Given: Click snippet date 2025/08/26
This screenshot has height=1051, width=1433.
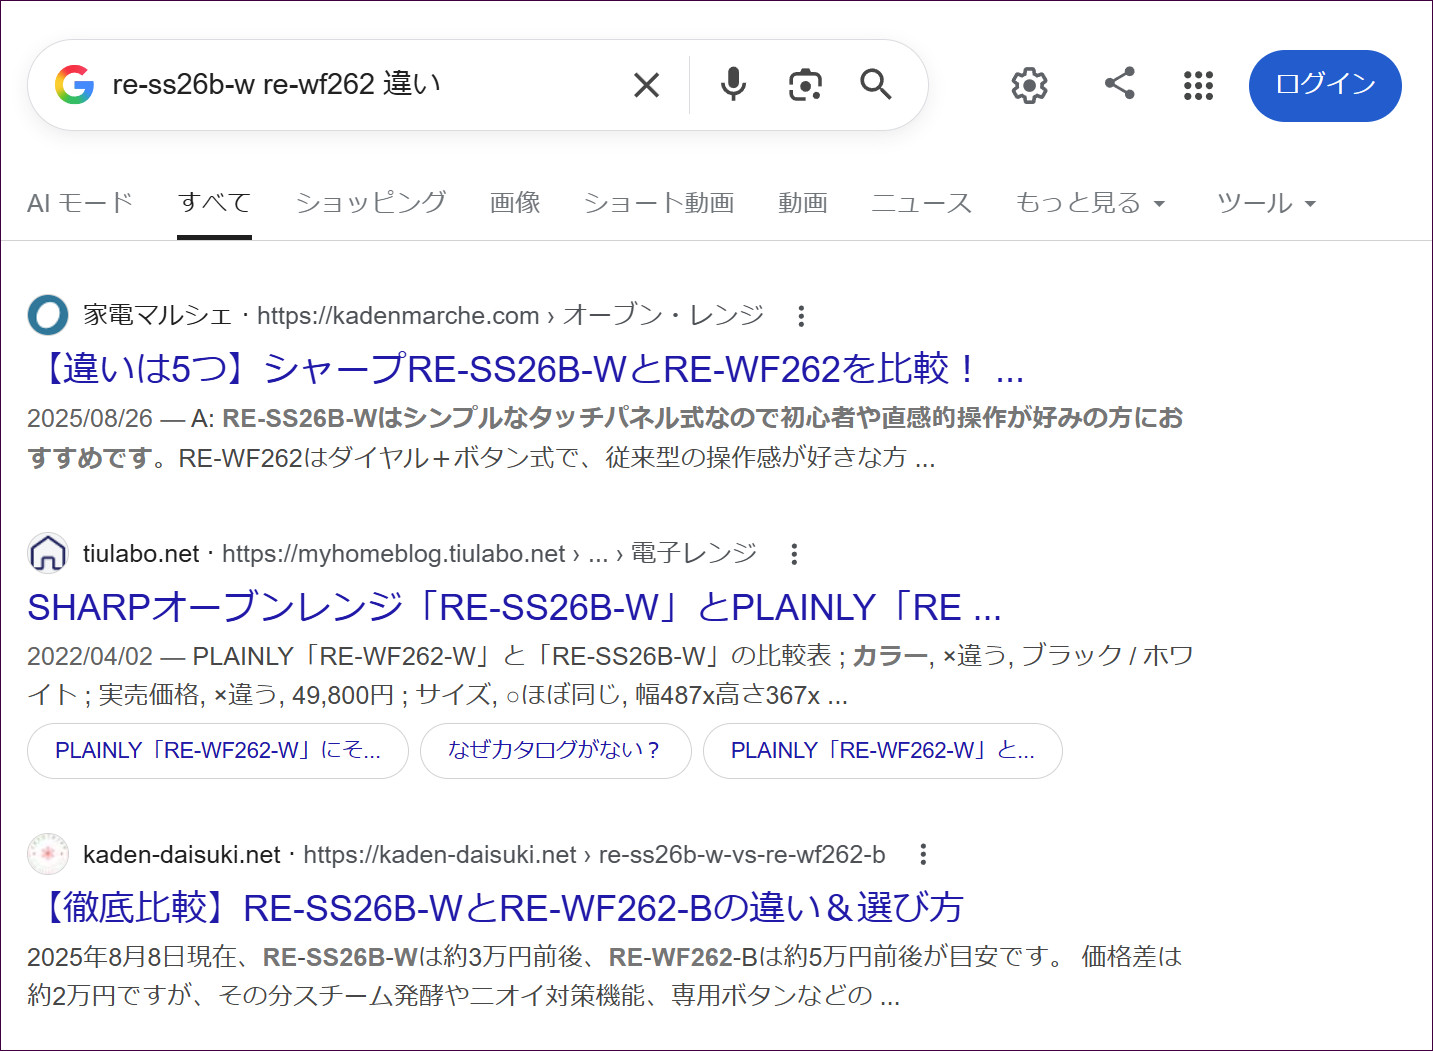Looking at the screenshot, I should click(x=90, y=418).
